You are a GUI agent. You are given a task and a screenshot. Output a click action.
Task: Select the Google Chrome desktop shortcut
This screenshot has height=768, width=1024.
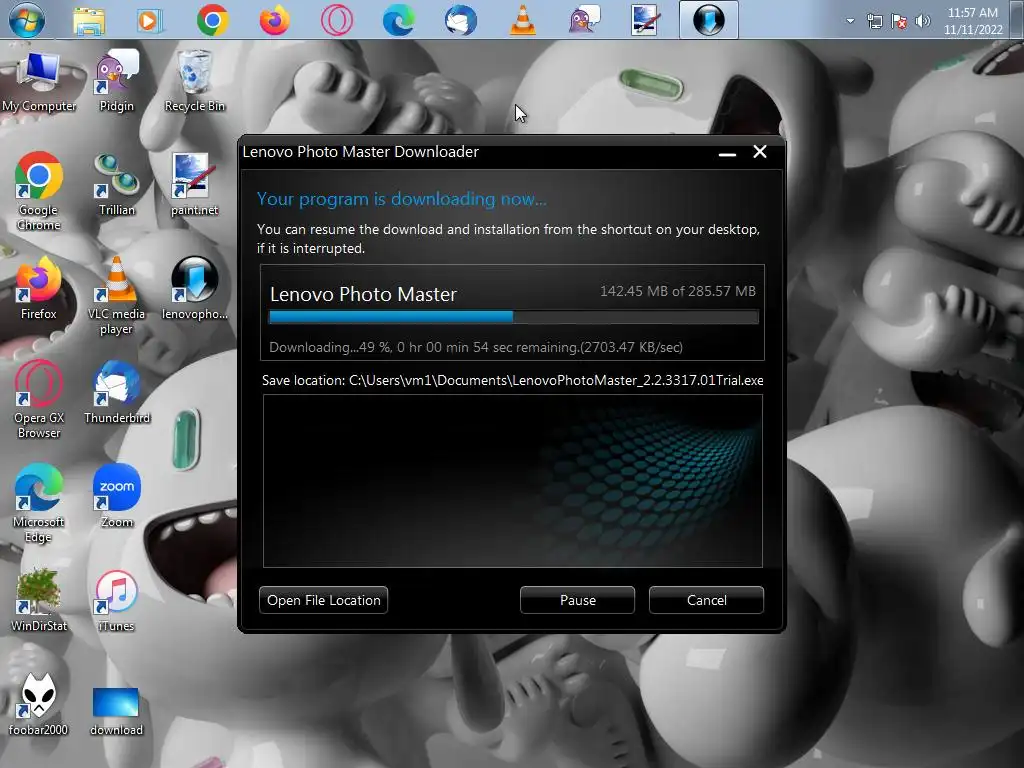click(39, 191)
